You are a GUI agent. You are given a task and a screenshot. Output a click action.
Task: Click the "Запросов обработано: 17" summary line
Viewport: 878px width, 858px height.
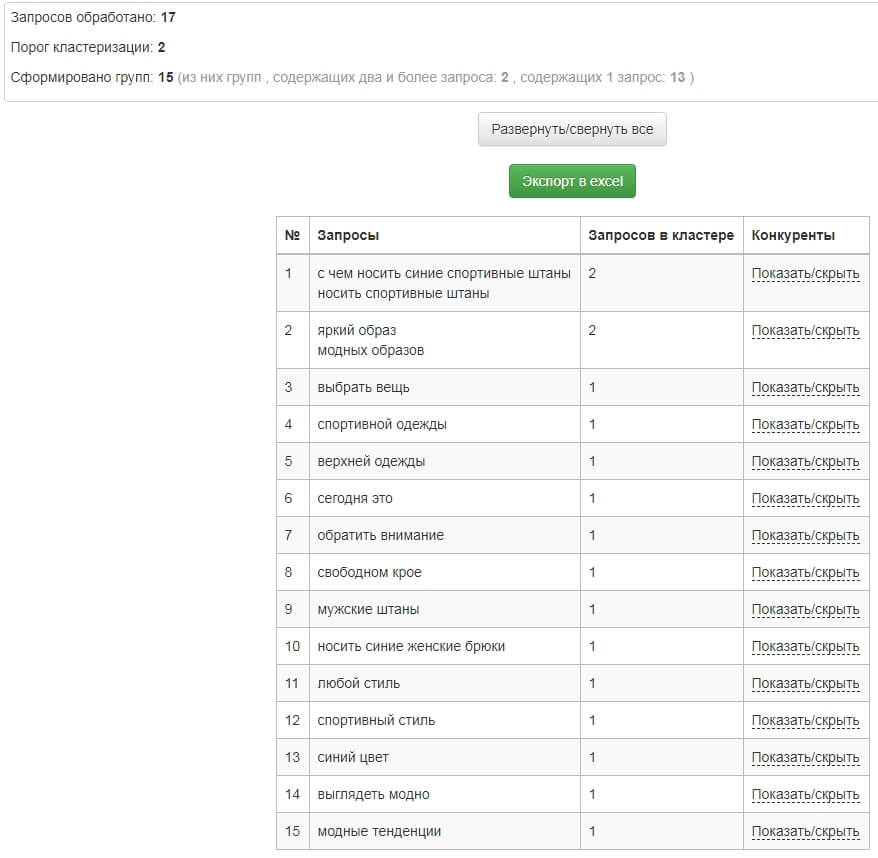pos(93,17)
